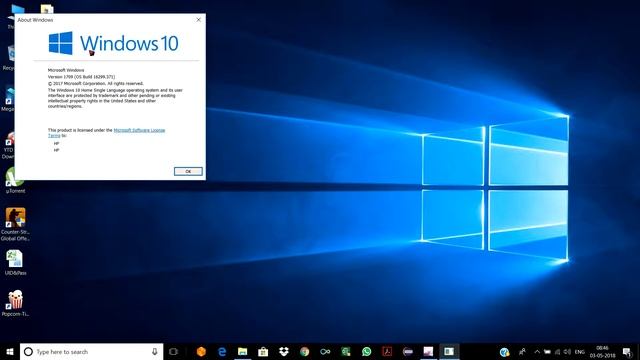Open Microsoft Edge from the taskbar
The image size is (640, 360).
click(222, 351)
